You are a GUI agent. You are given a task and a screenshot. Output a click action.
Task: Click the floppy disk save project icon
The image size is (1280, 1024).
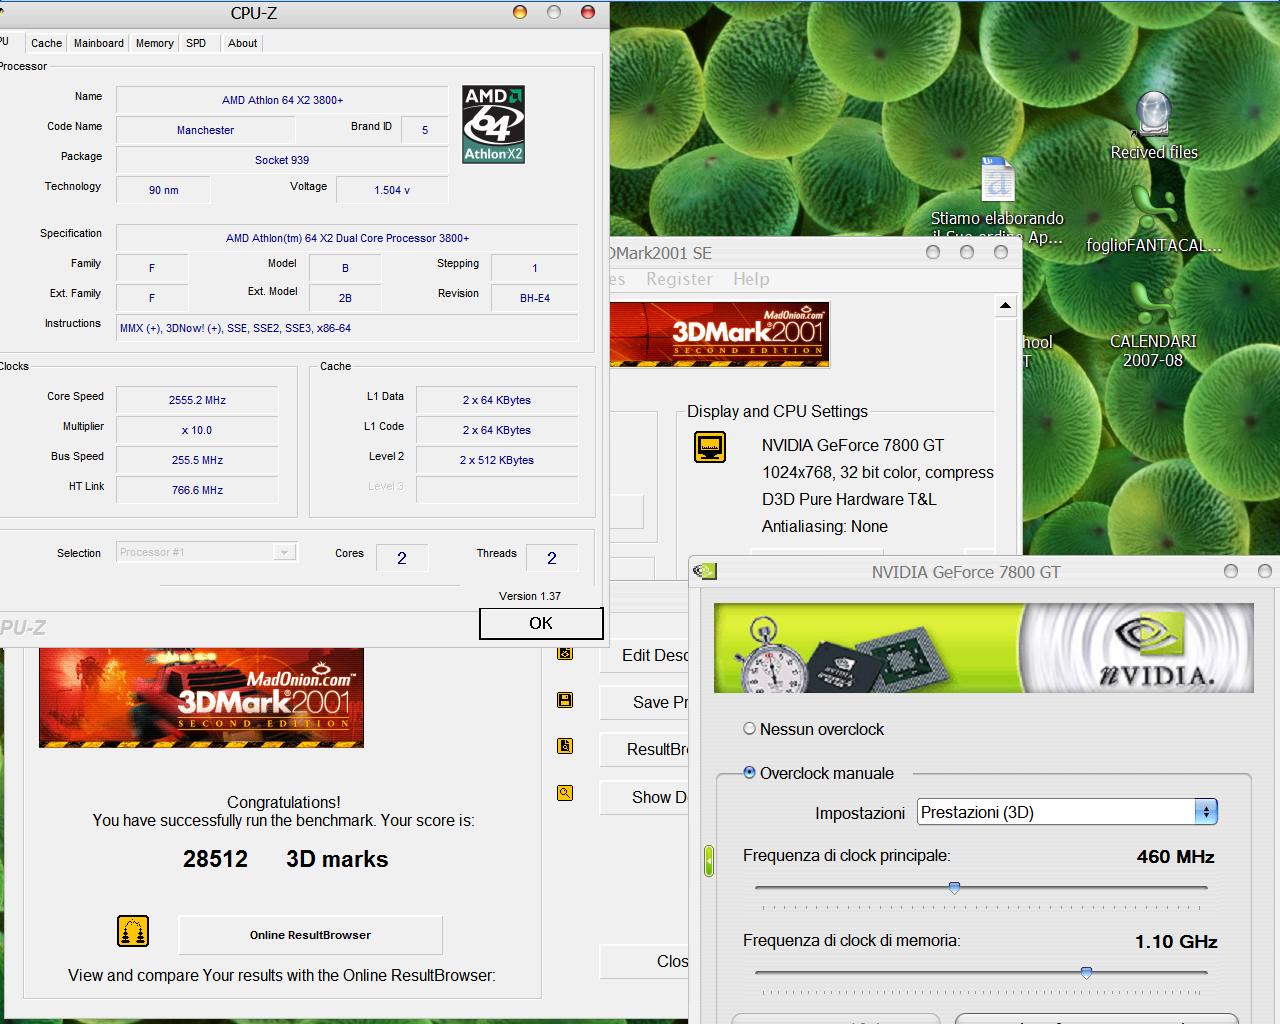coord(565,700)
